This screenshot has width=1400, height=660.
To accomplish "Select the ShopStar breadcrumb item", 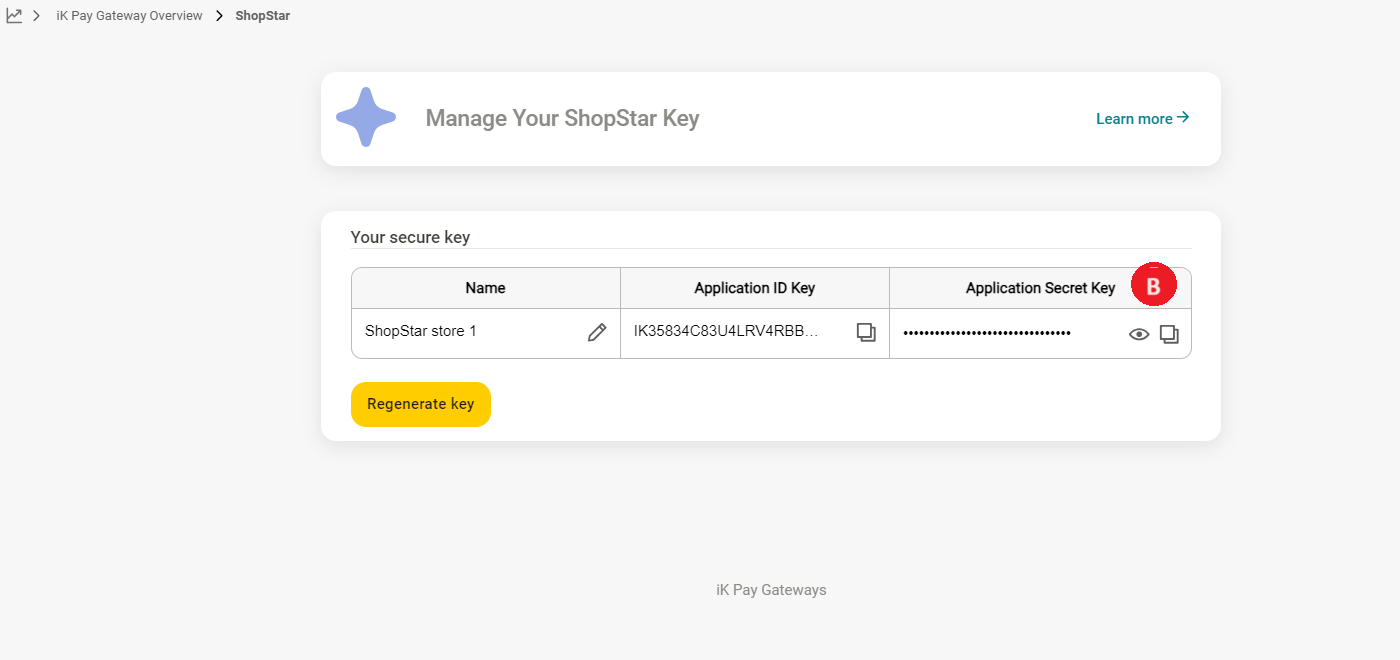I will tap(263, 16).
